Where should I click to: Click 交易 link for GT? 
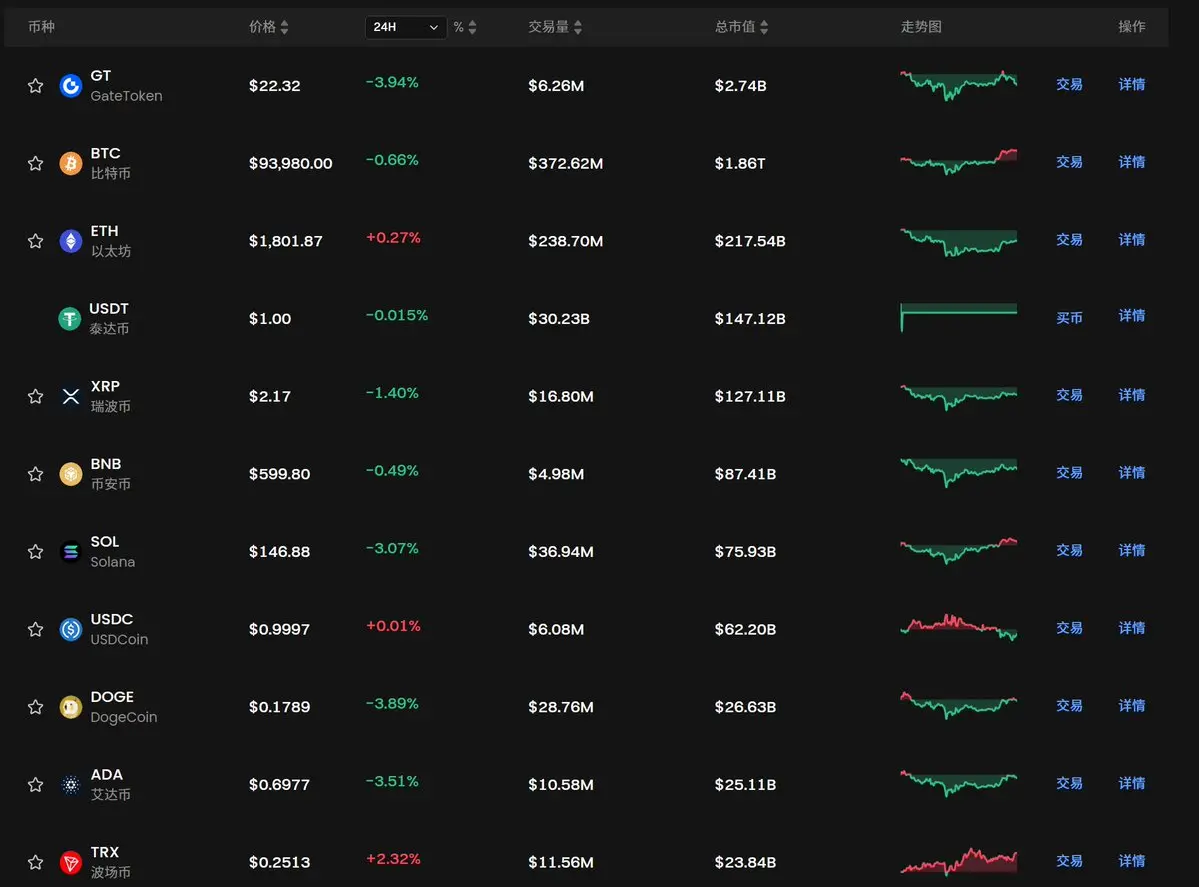(x=1069, y=84)
